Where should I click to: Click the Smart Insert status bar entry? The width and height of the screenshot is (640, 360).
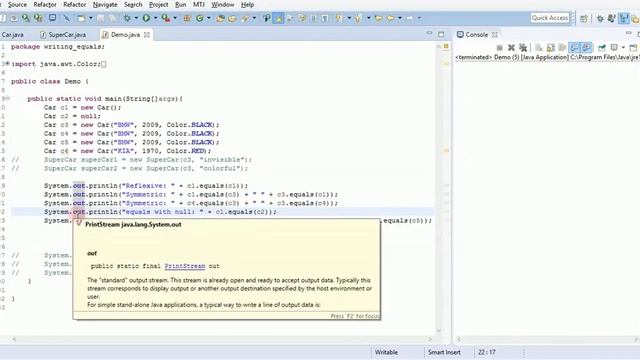(444, 352)
